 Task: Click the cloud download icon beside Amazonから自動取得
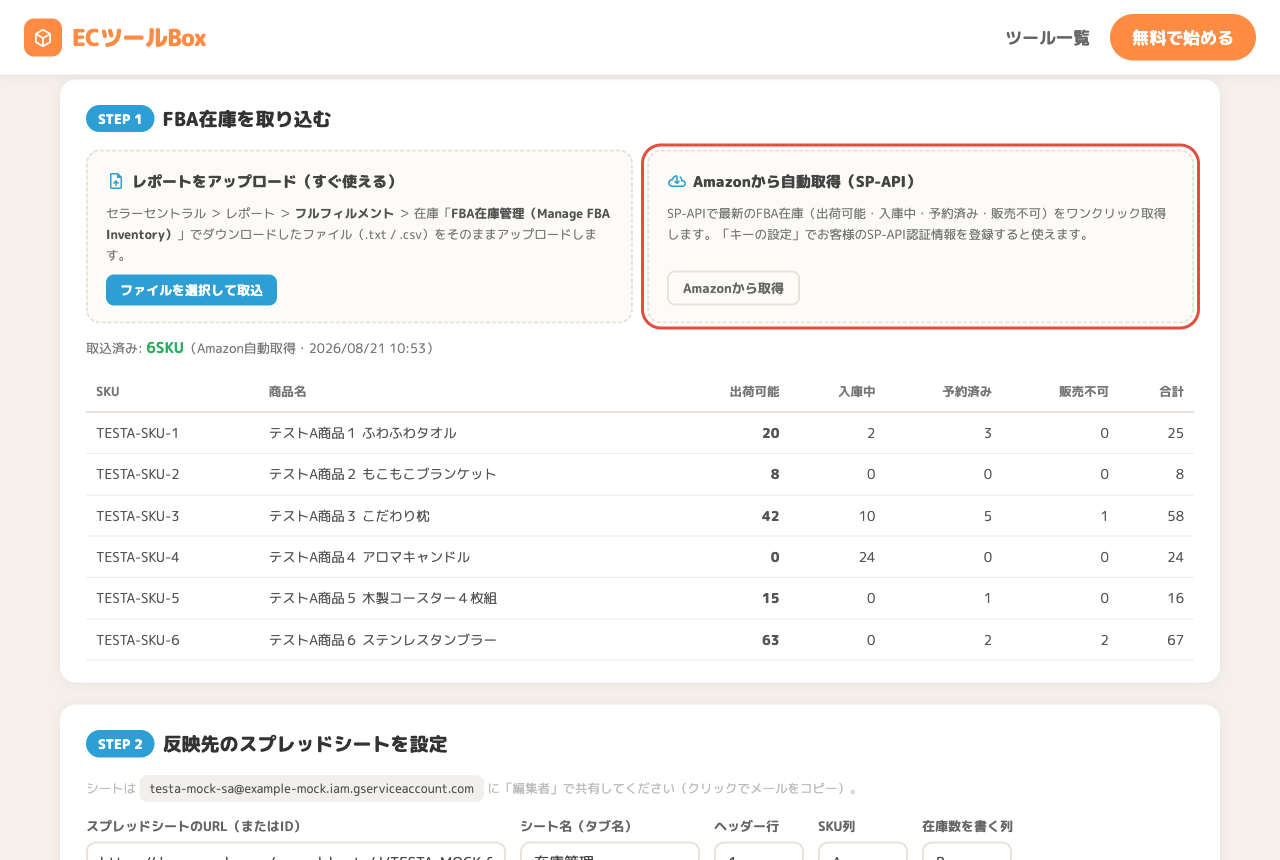677,181
